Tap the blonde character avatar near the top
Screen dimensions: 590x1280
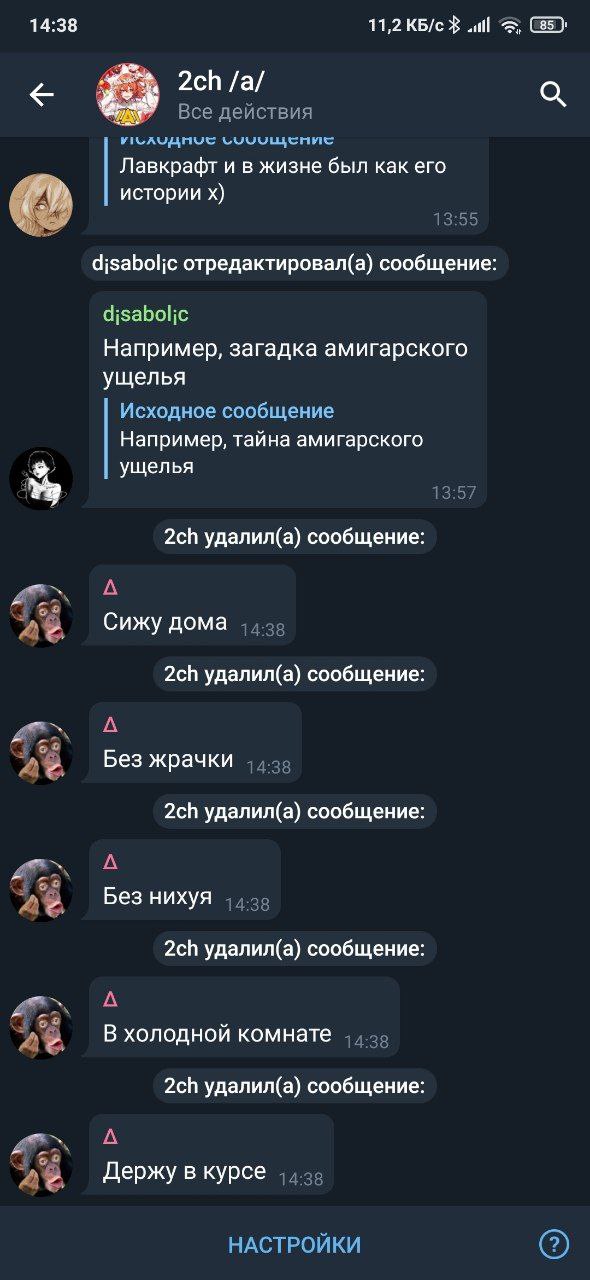coord(41,205)
